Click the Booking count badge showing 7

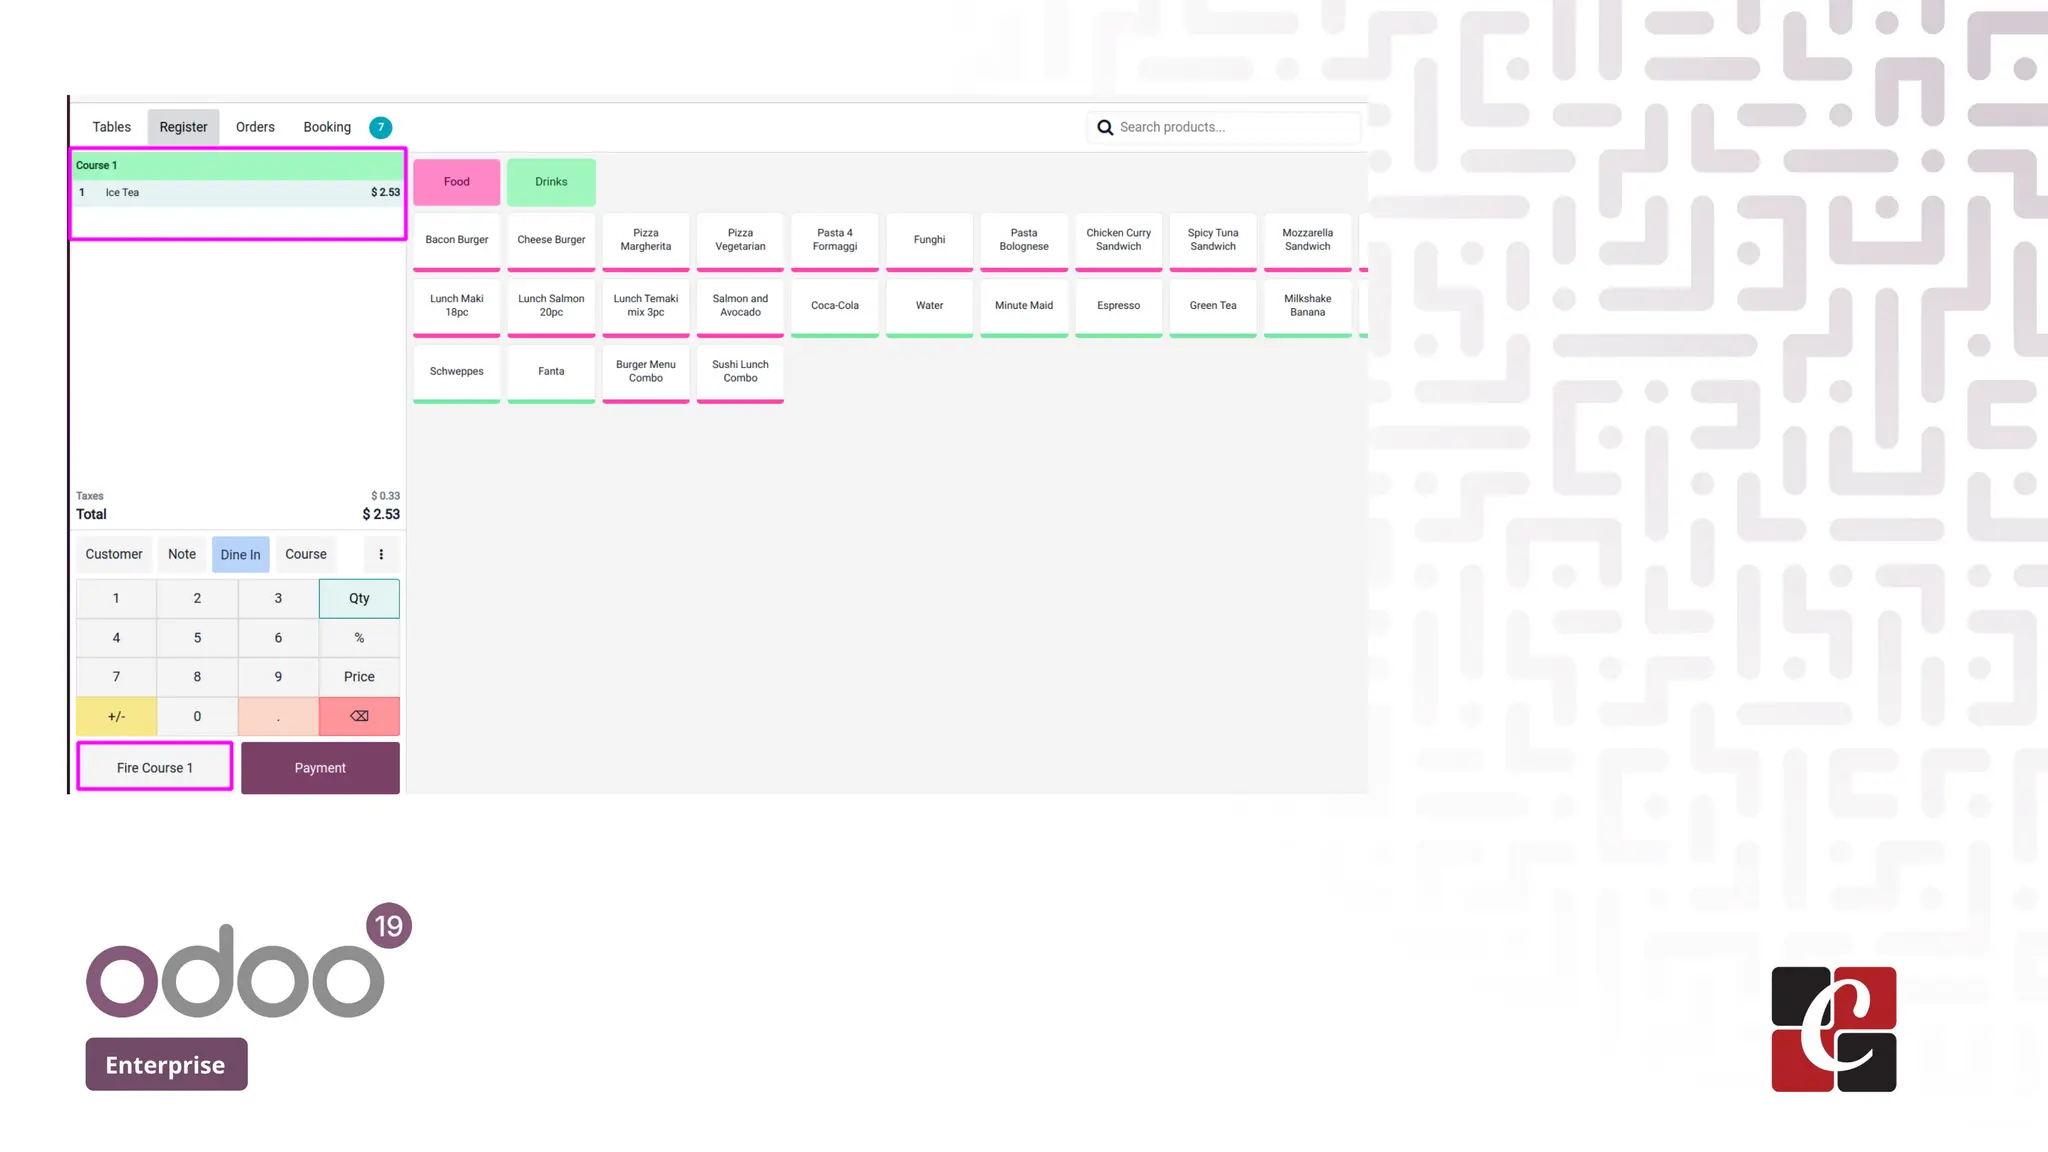(x=380, y=127)
